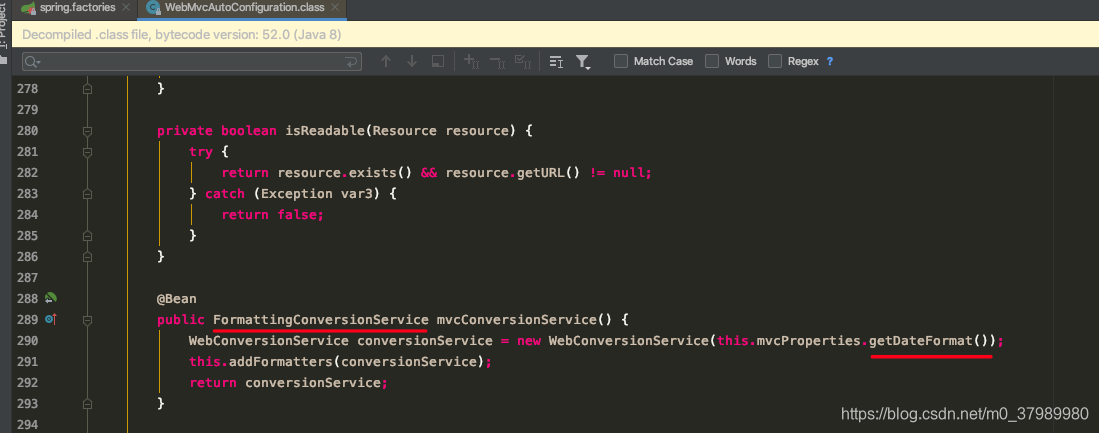The width and height of the screenshot is (1099, 433).
Task: Add selection for next occurrence icon
Action: tap(471, 62)
